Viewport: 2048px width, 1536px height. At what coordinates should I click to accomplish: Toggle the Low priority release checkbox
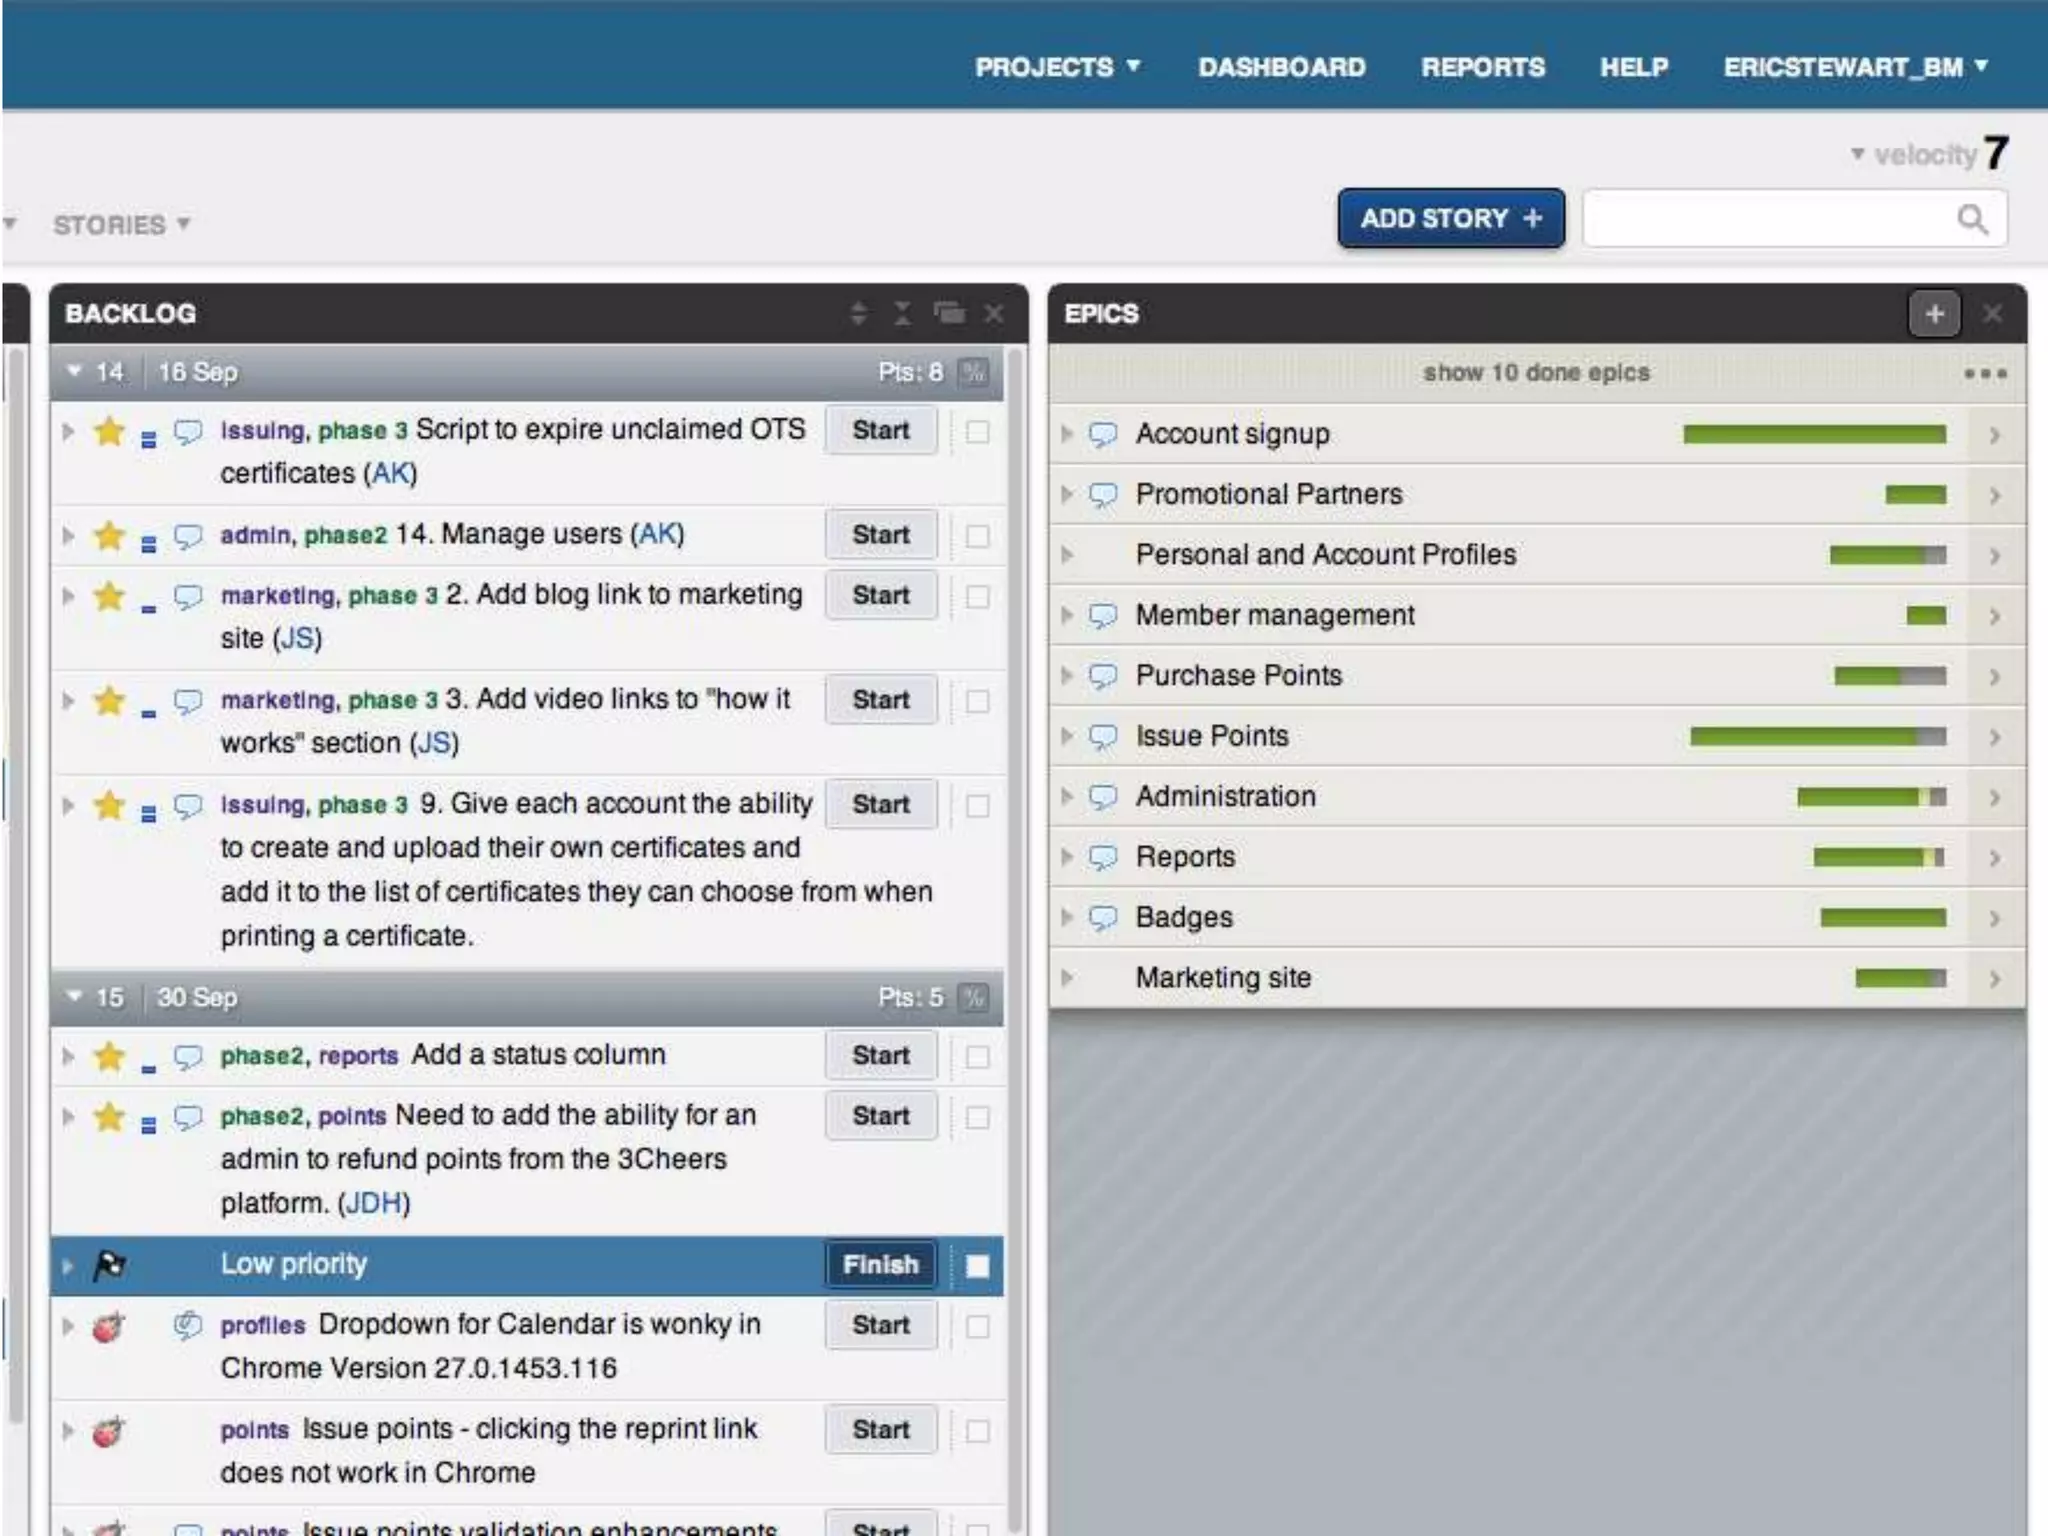977,1266
